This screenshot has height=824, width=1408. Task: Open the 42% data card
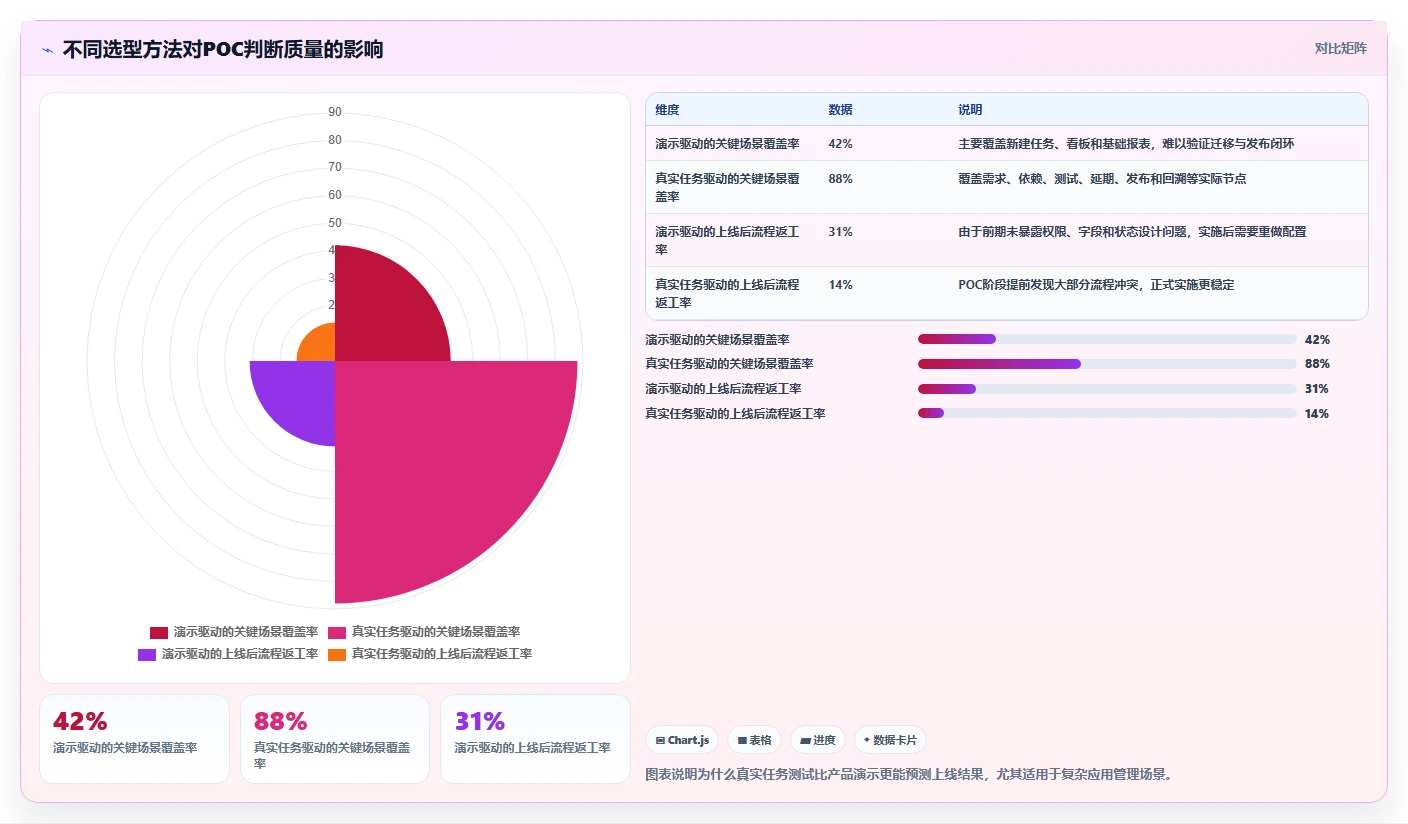pos(134,739)
